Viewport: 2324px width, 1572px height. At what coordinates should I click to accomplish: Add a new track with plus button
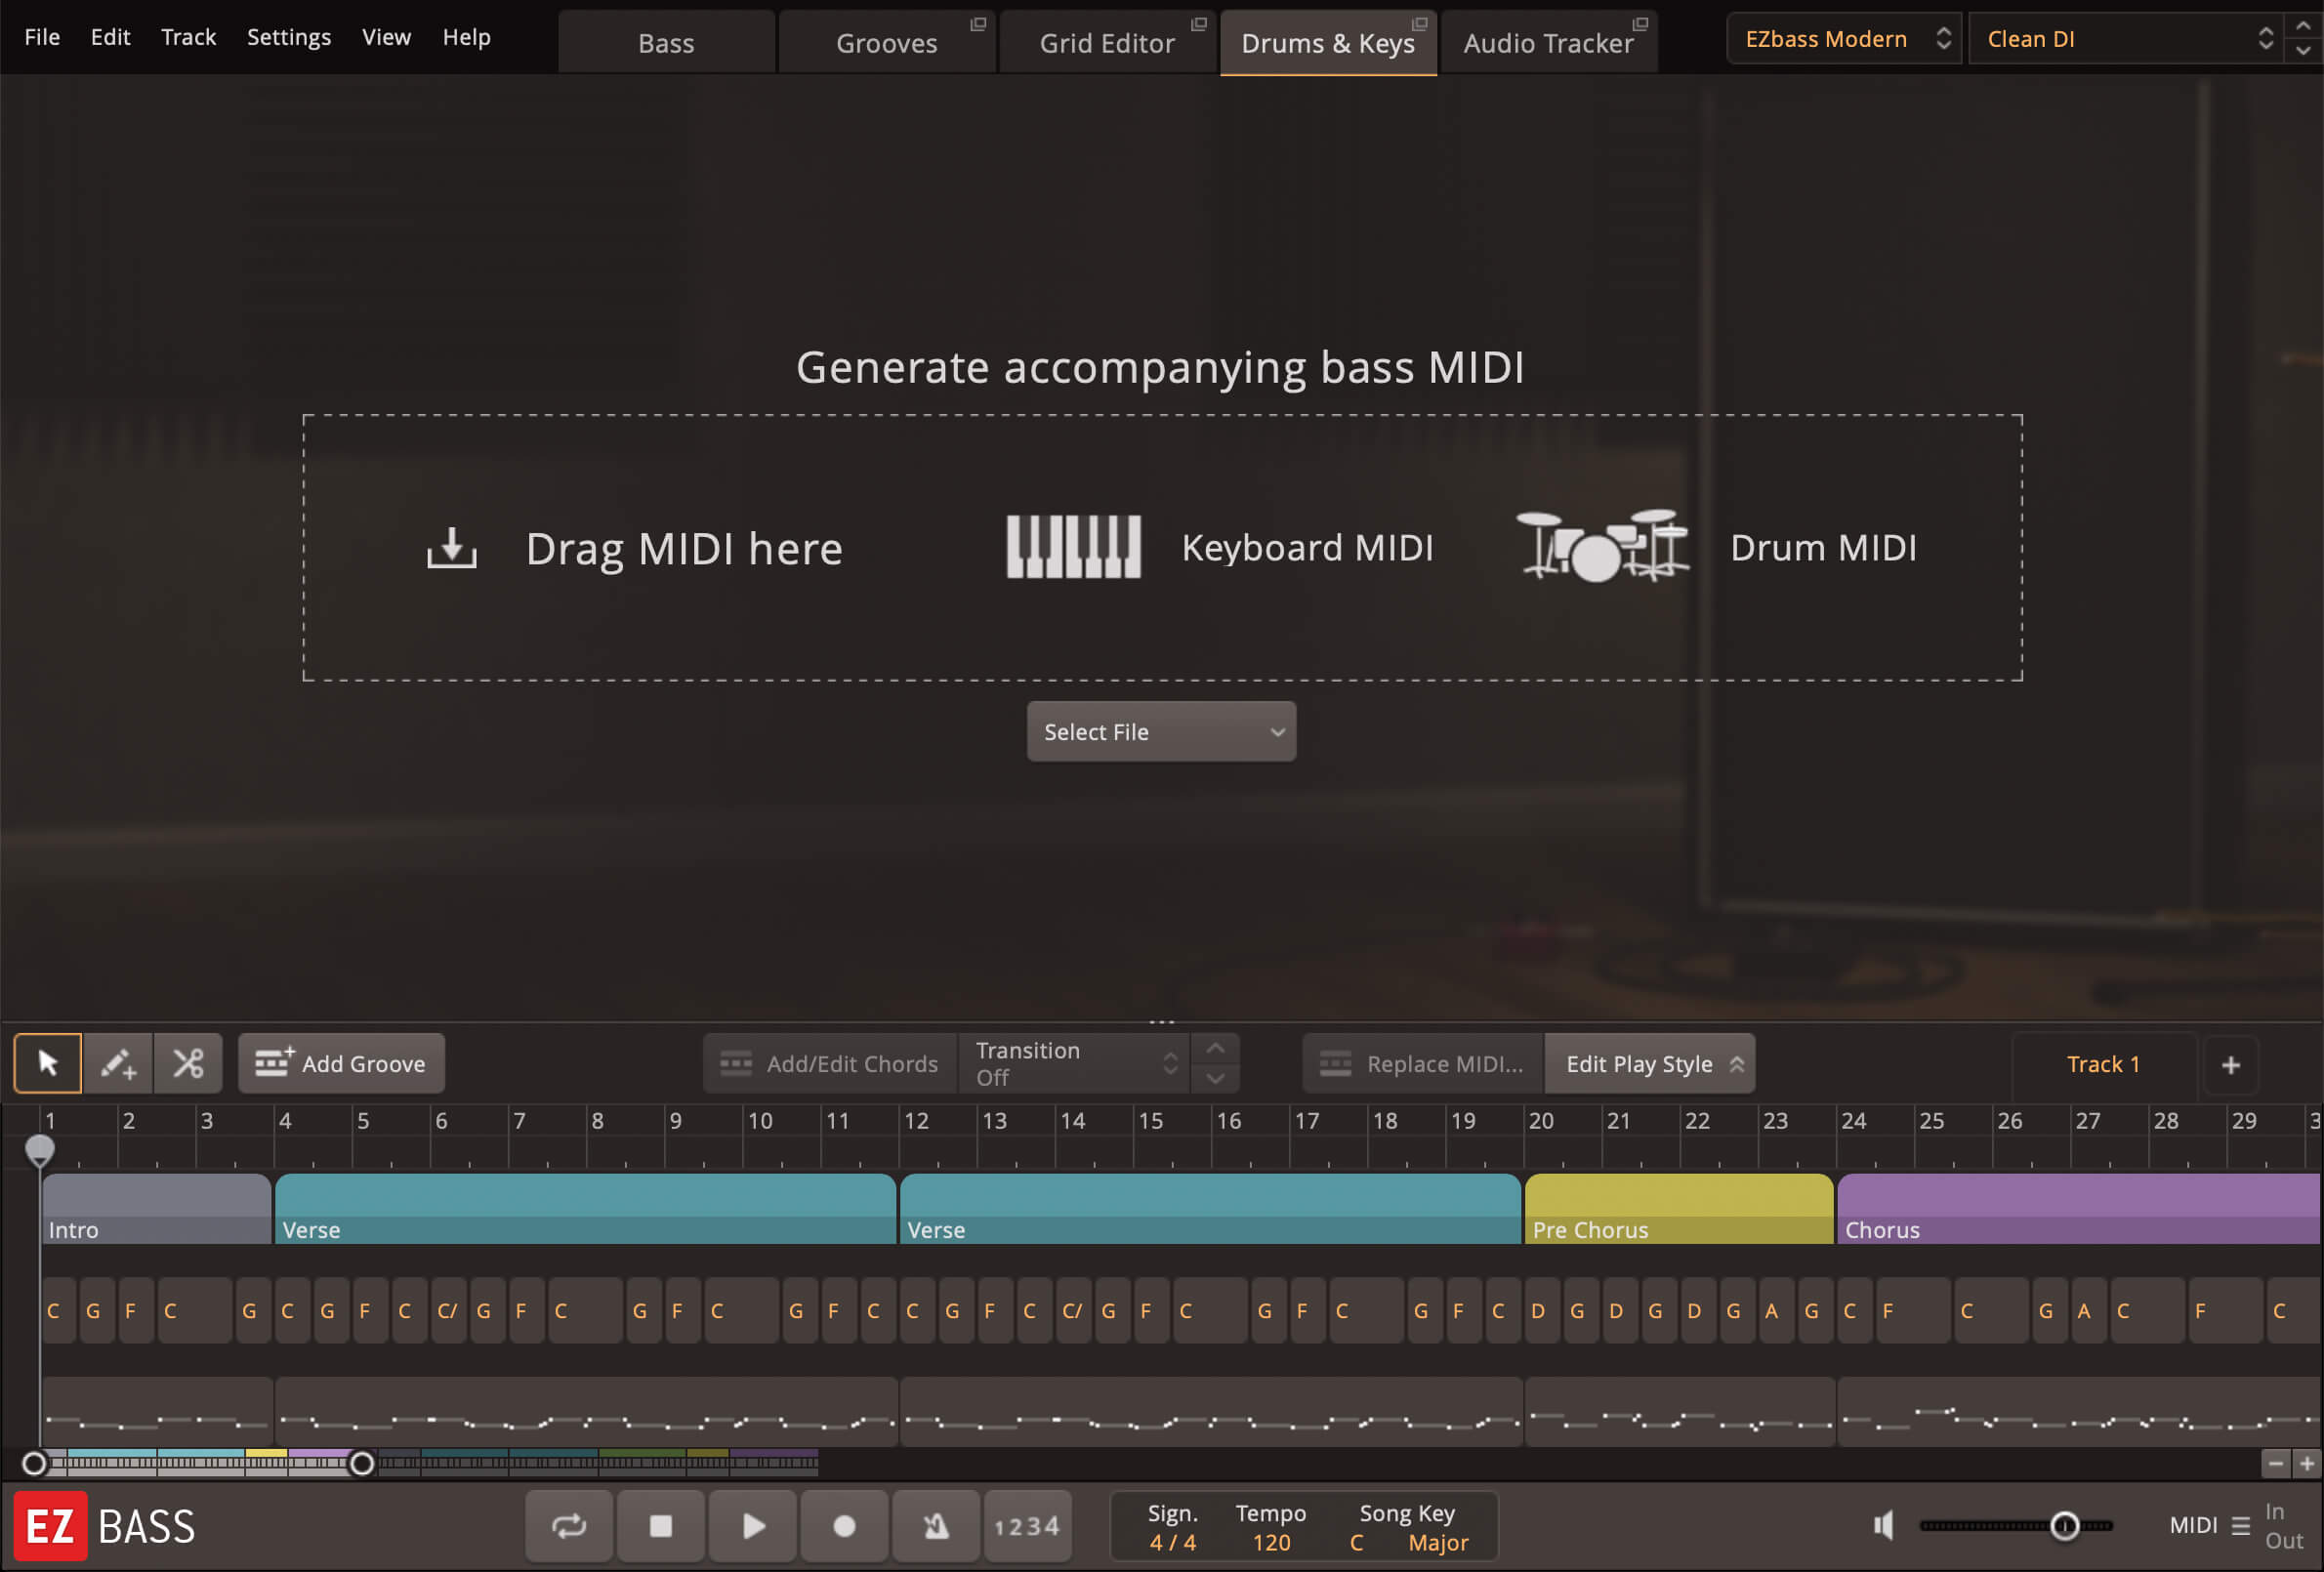2230,1065
